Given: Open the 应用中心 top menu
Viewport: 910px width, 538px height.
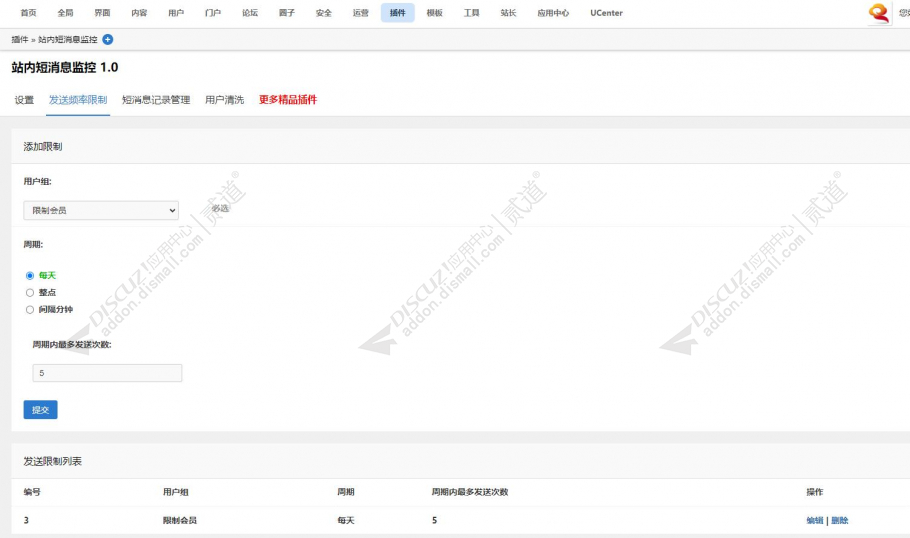Looking at the screenshot, I should [x=553, y=13].
